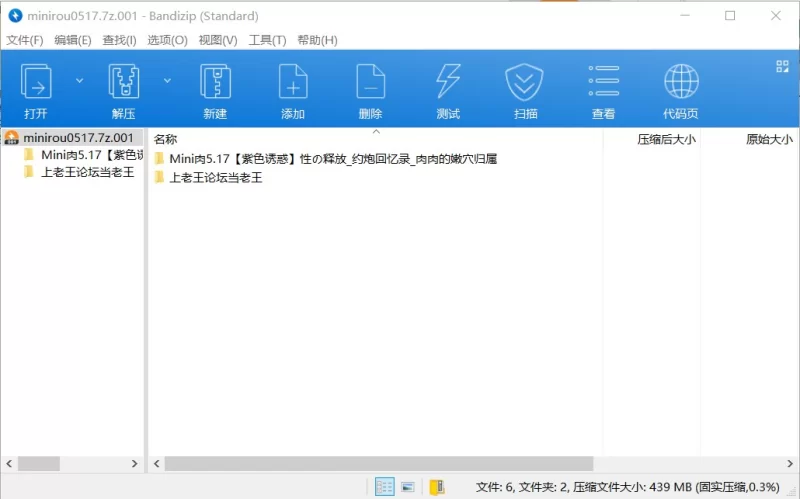Sort by the 原始大小 column header

(769, 139)
